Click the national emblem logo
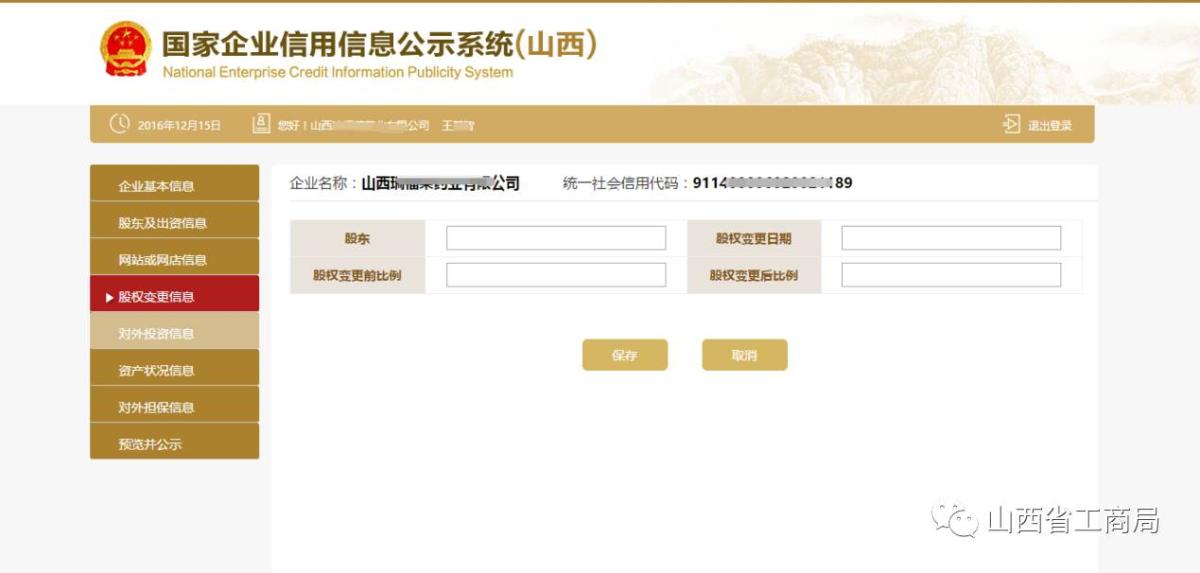Image resolution: width=1200 pixels, height=573 pixels. coord(126,49)
